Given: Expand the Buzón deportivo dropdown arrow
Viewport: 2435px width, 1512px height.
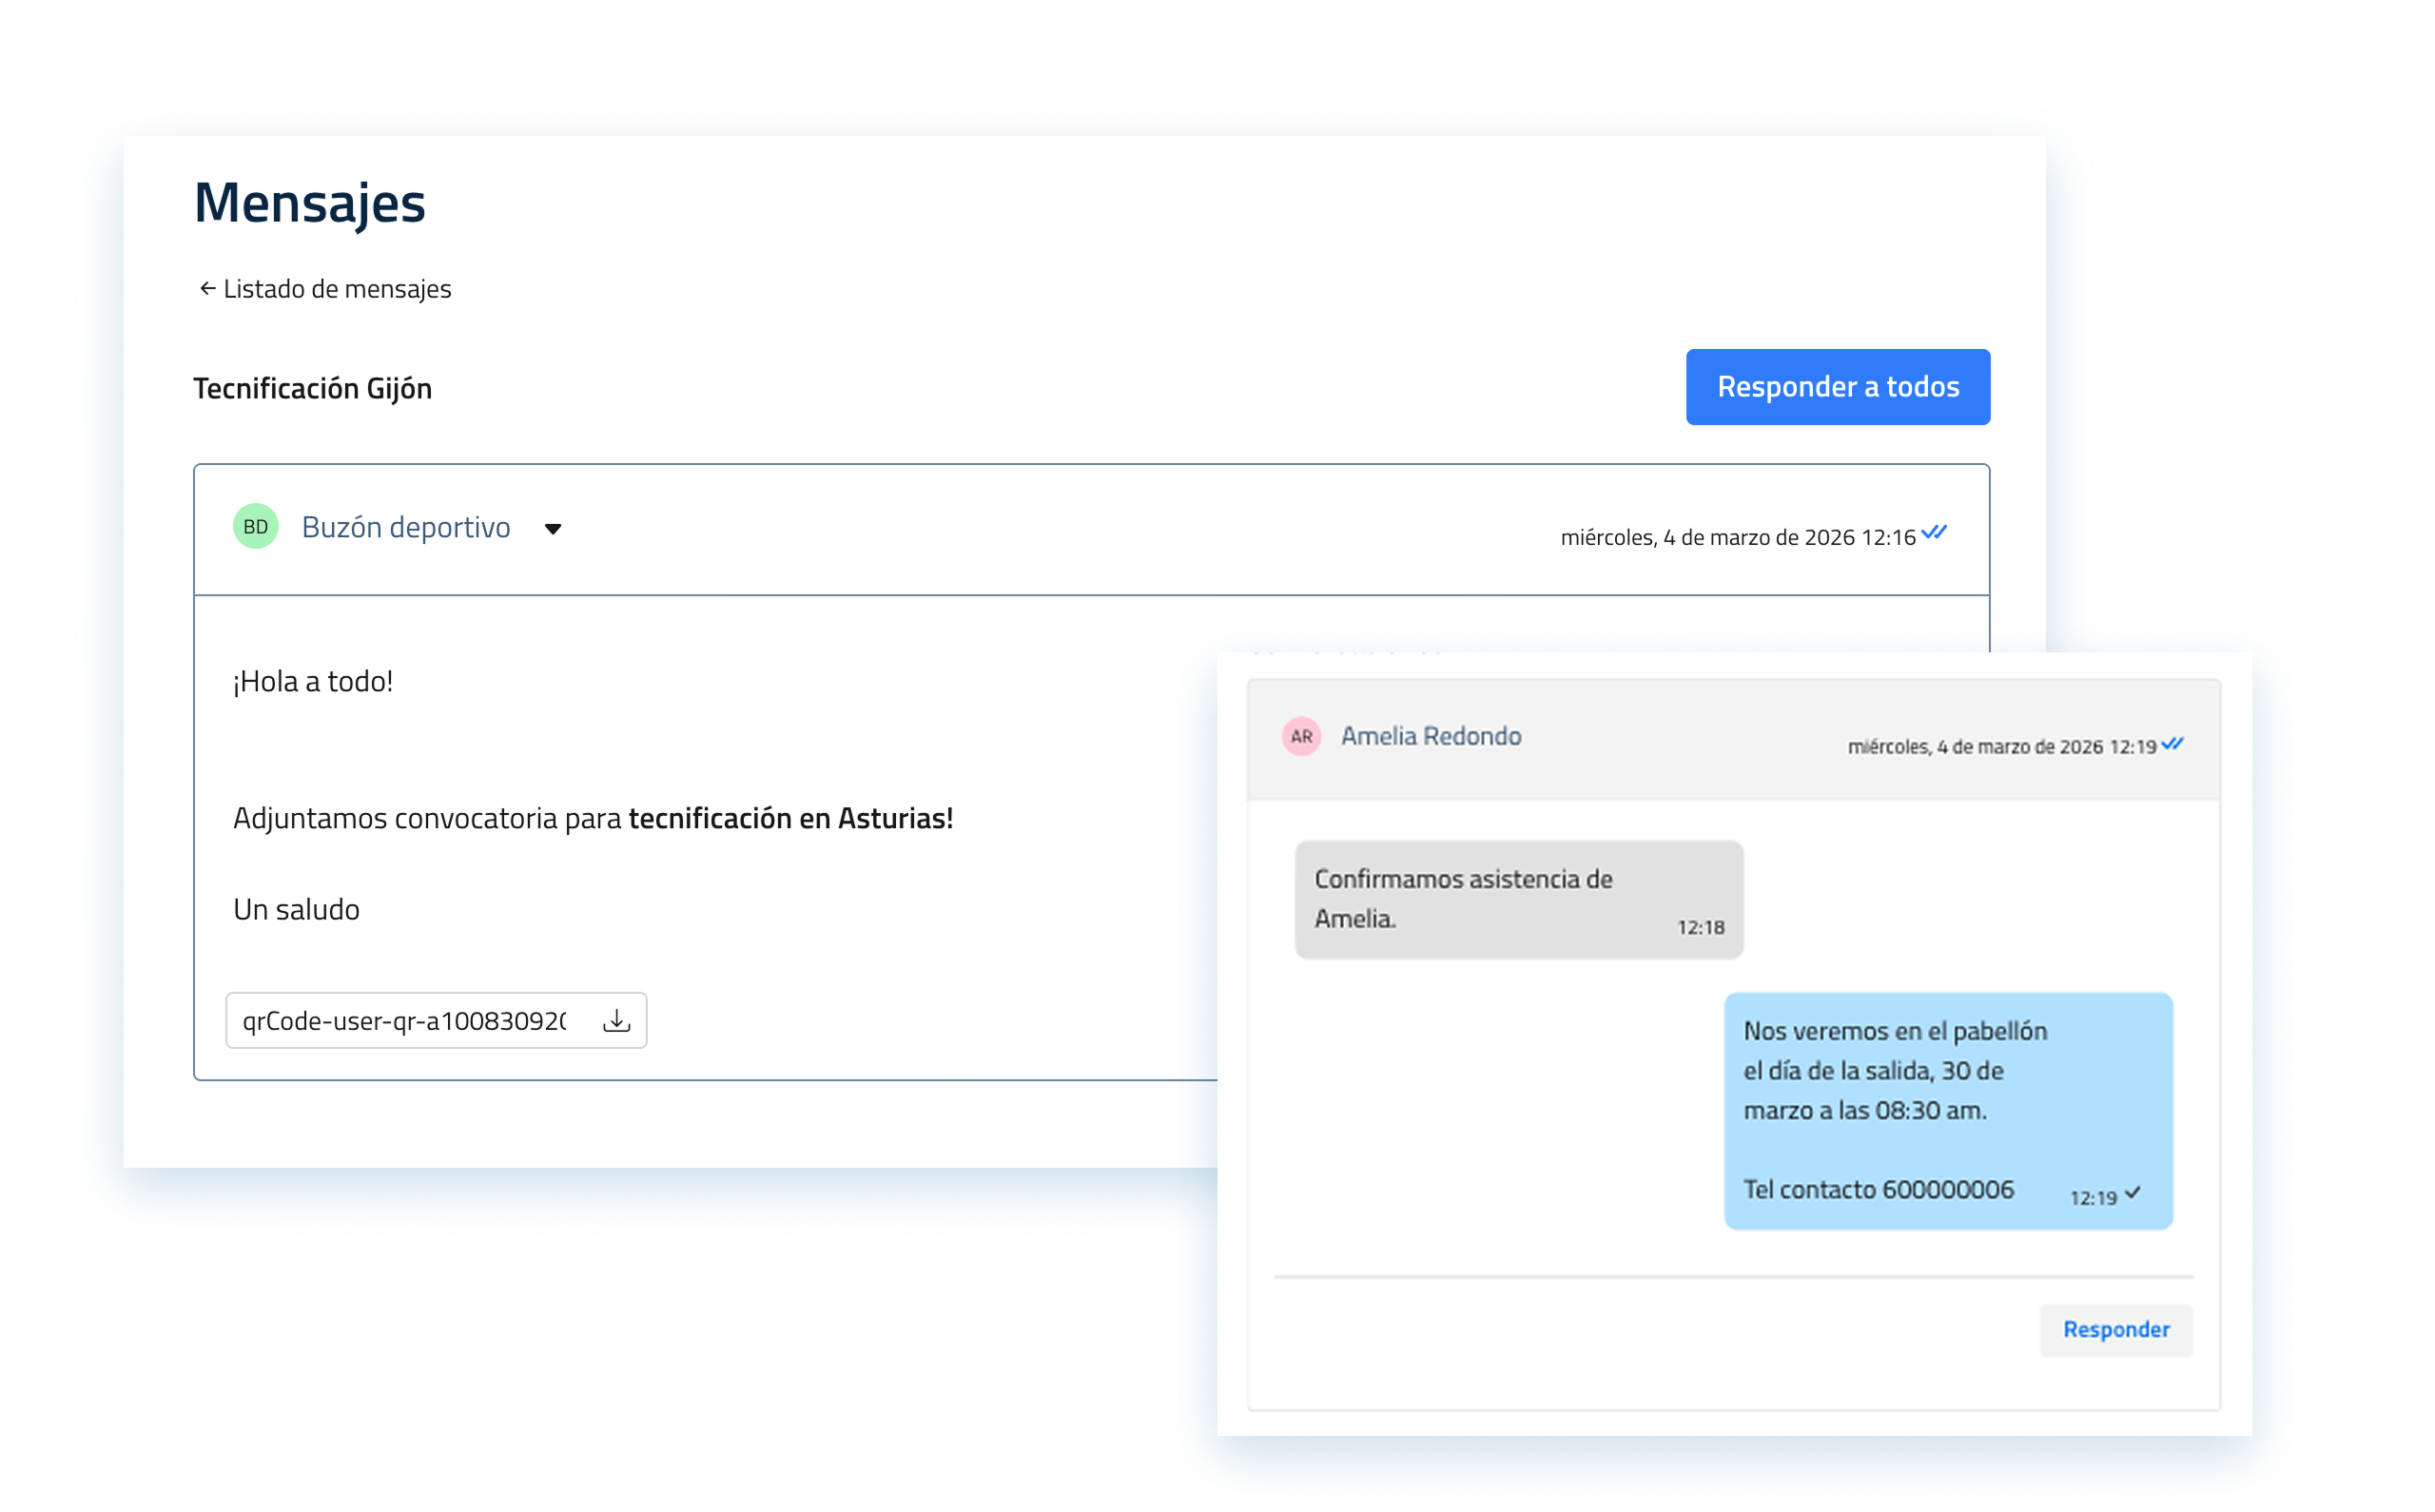Looking at the screenshot, I should (553, 529).
